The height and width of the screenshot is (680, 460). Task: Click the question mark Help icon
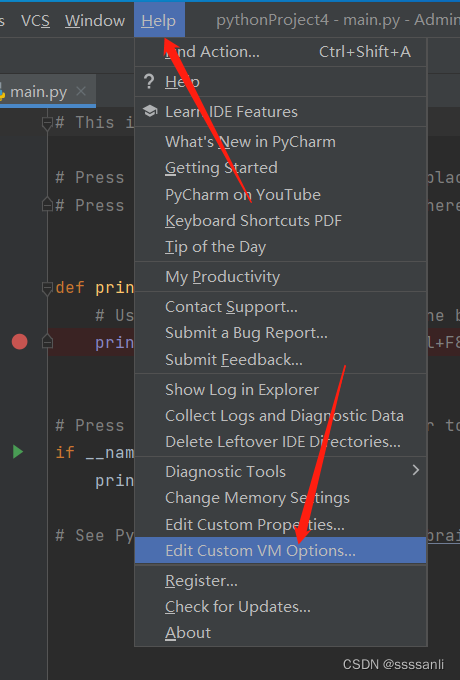[x=149, y=82]
